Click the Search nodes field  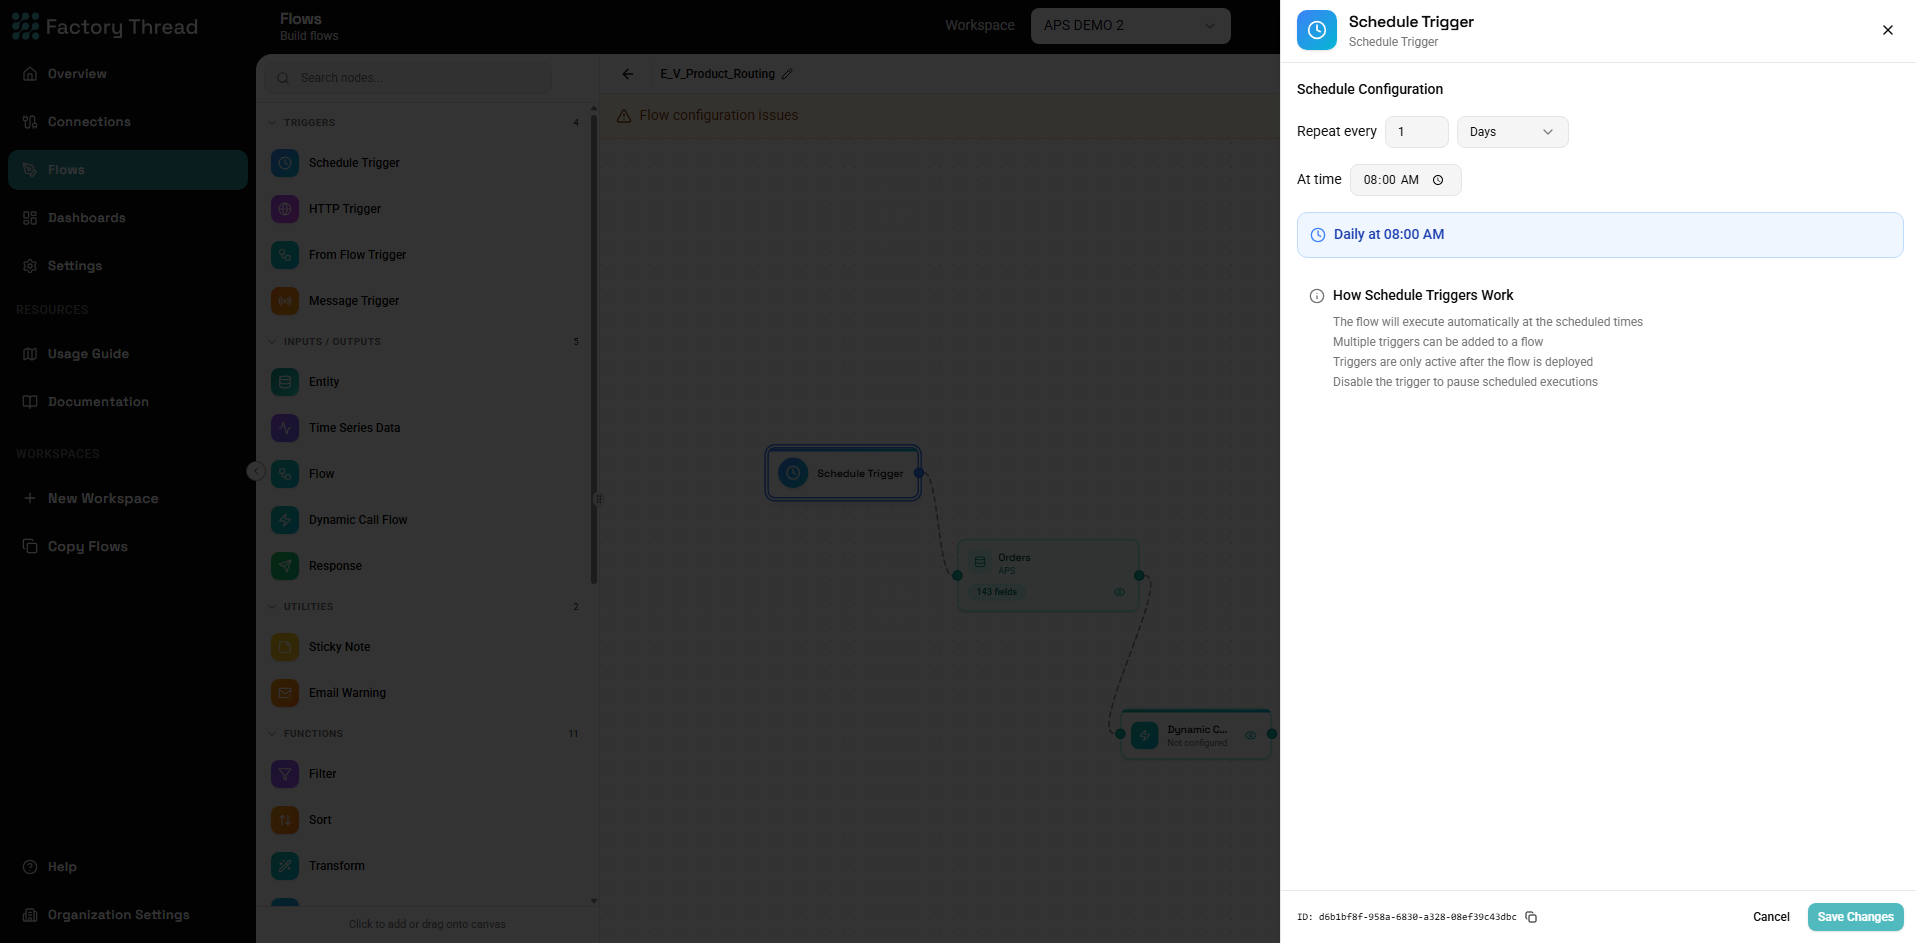click(x=409, y=78)
